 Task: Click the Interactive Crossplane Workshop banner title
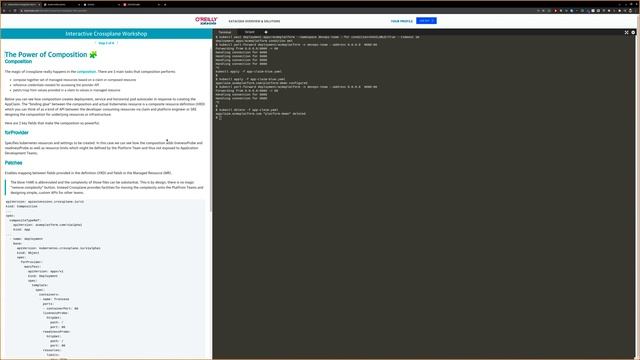point(106,34)
